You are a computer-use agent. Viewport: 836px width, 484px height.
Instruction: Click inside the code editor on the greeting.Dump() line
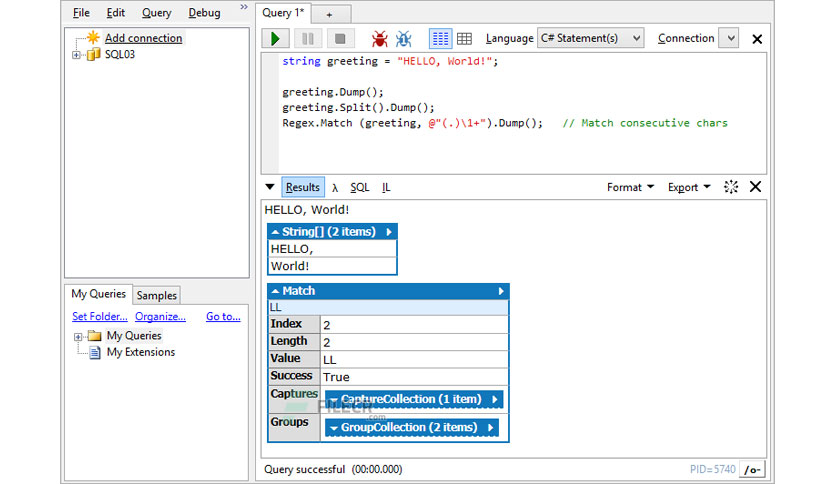(333, 92)
